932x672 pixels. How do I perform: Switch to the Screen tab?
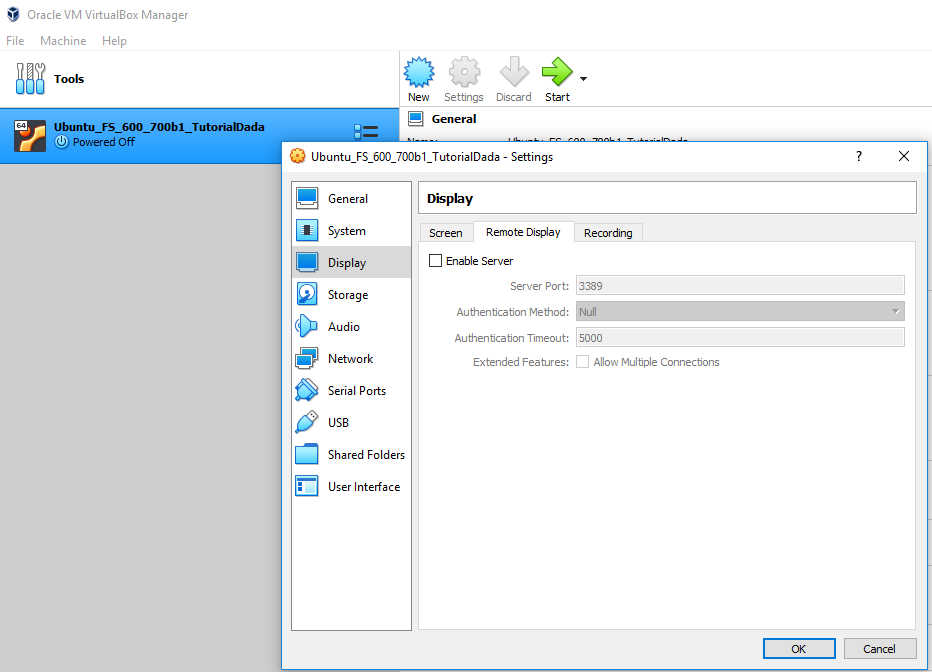(446, 233)
